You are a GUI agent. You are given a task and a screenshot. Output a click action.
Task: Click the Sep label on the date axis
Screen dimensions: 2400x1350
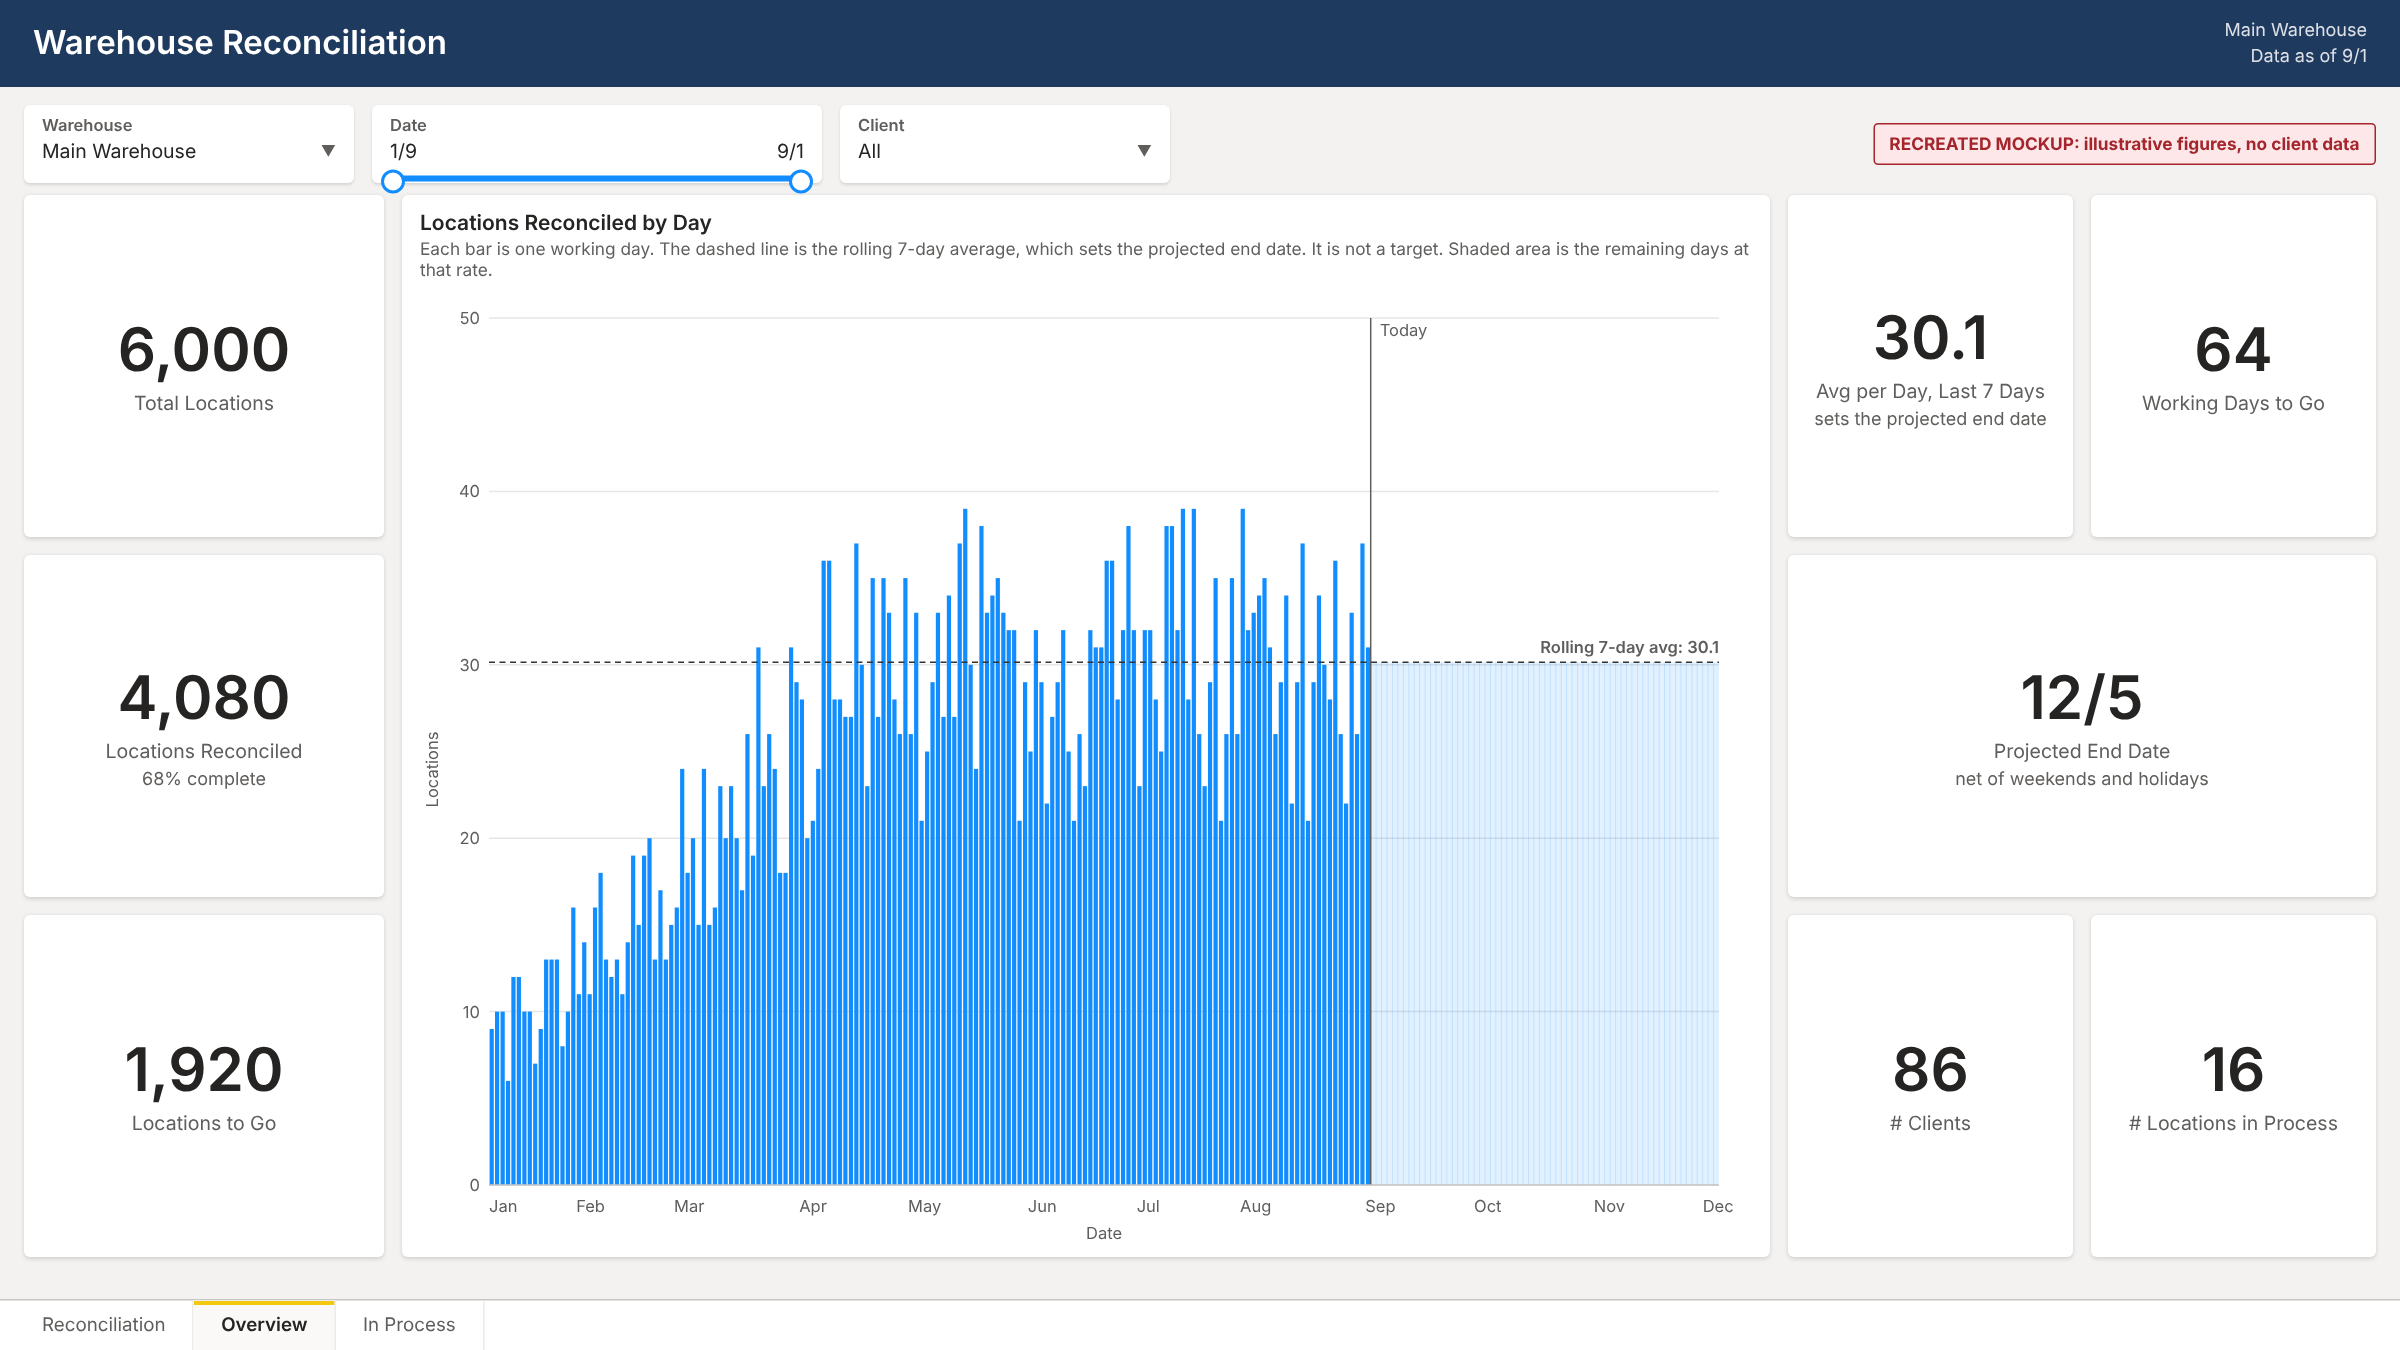[1380, 1206]
